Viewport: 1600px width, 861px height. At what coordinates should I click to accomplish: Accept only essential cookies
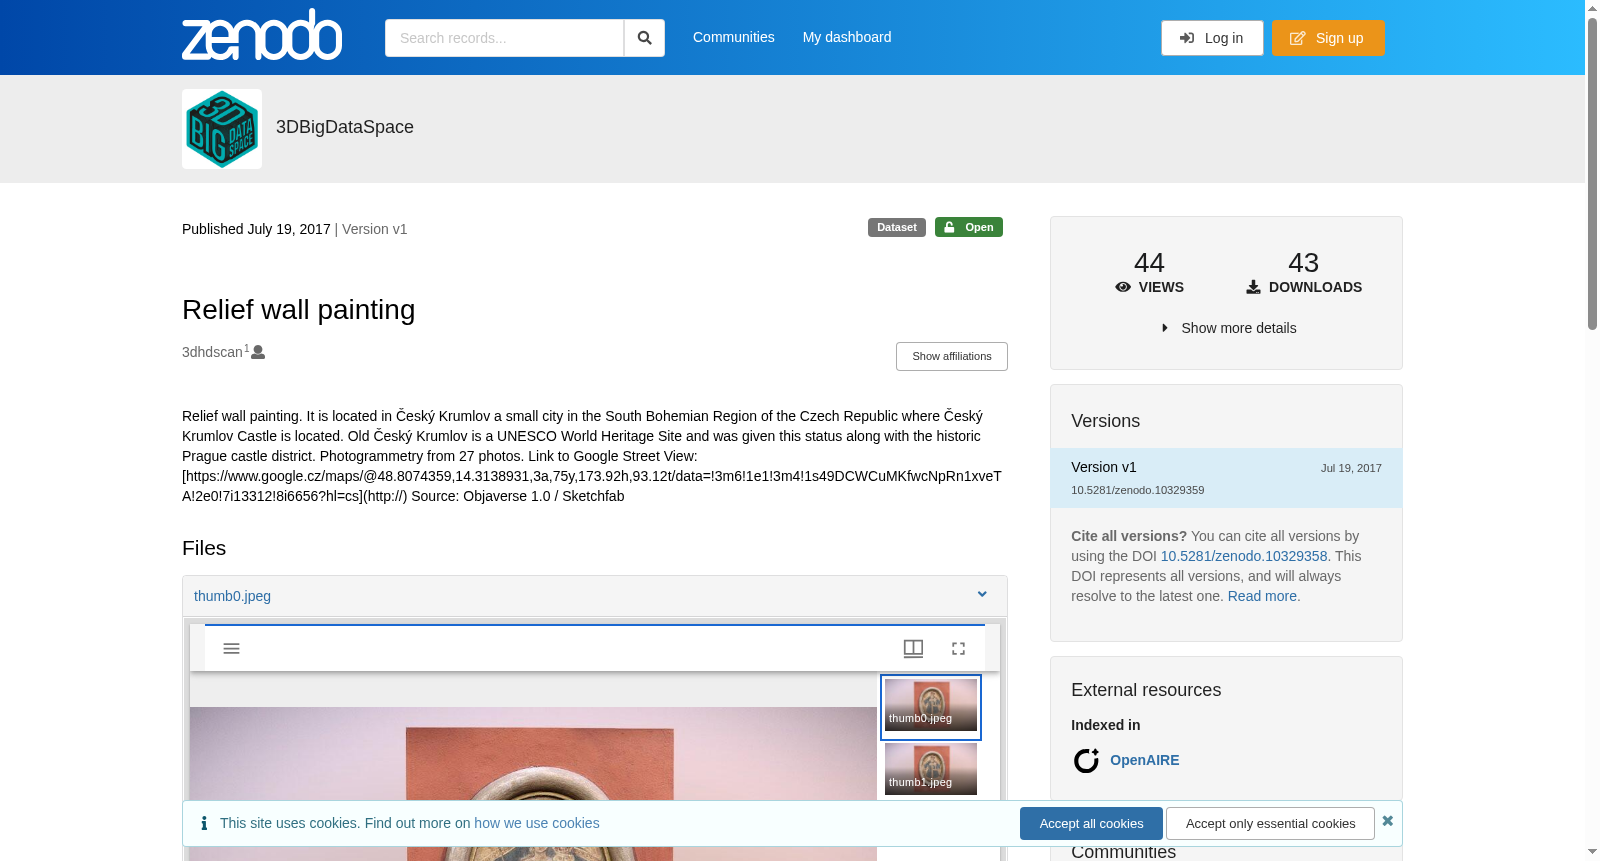[x=1270, y=824]
